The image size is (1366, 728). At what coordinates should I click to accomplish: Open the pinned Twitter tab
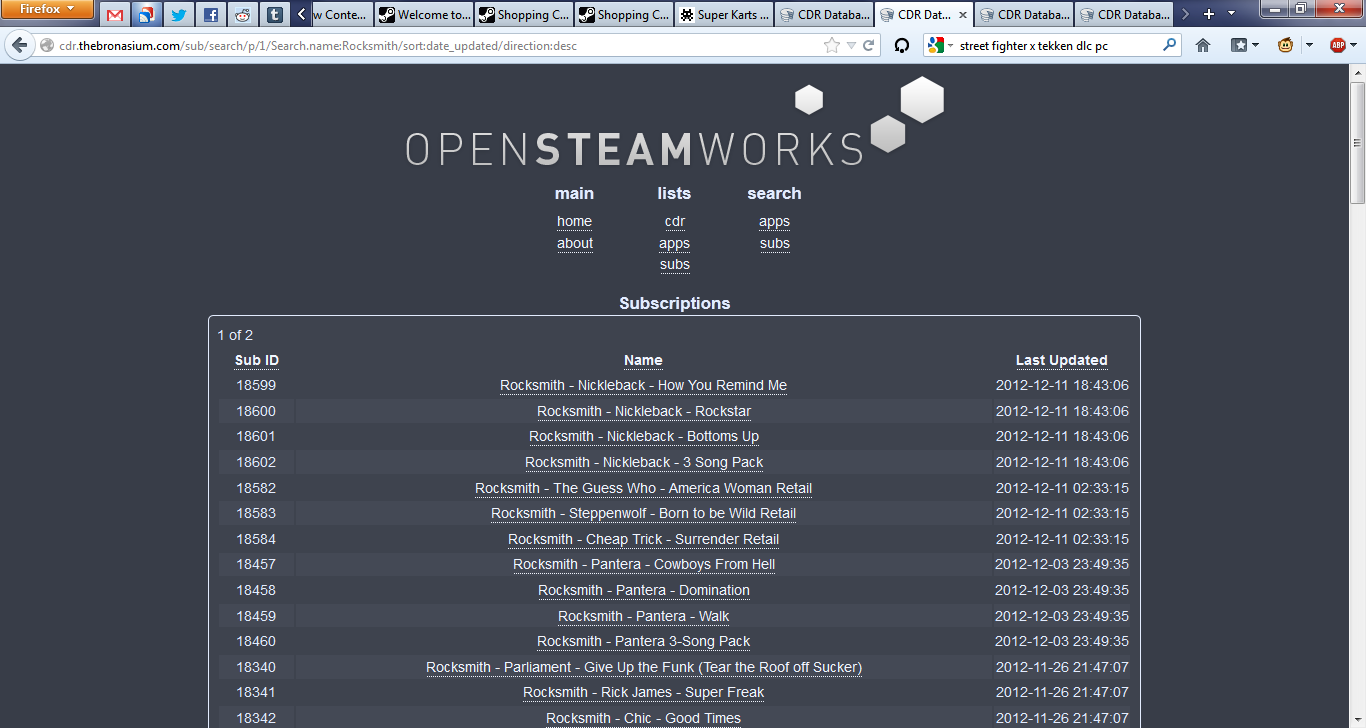178,15
